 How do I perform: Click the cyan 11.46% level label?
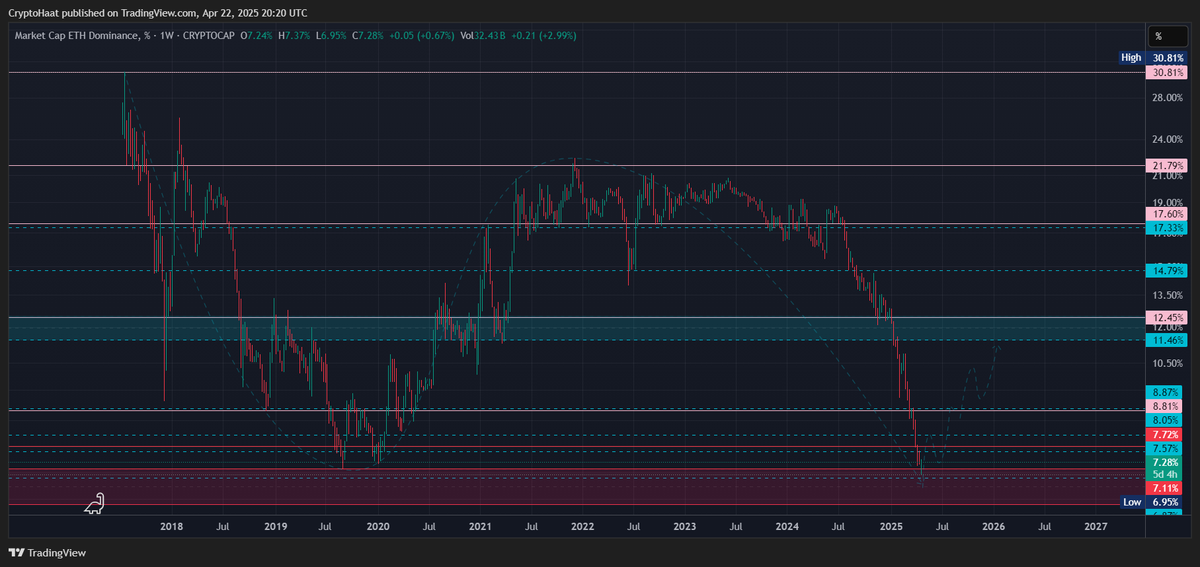point(1168,341)
